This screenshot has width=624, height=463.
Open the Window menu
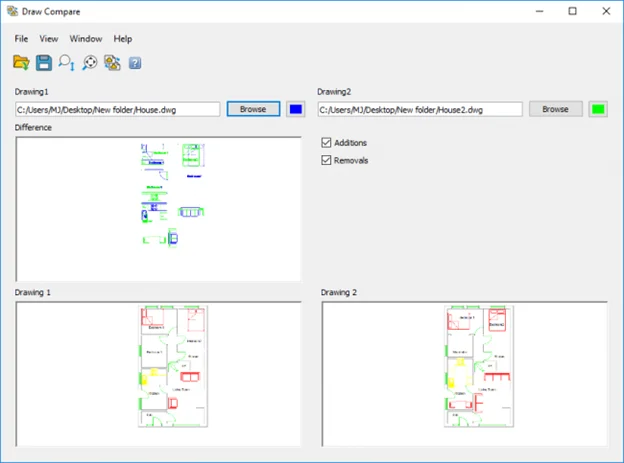pos(86,39)
